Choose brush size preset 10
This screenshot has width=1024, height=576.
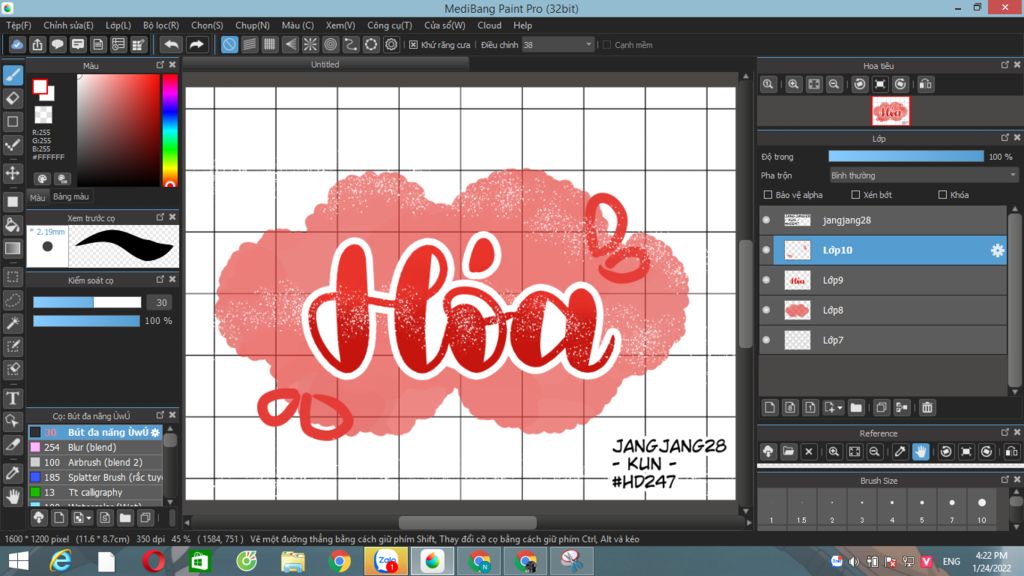pos(982,509)
